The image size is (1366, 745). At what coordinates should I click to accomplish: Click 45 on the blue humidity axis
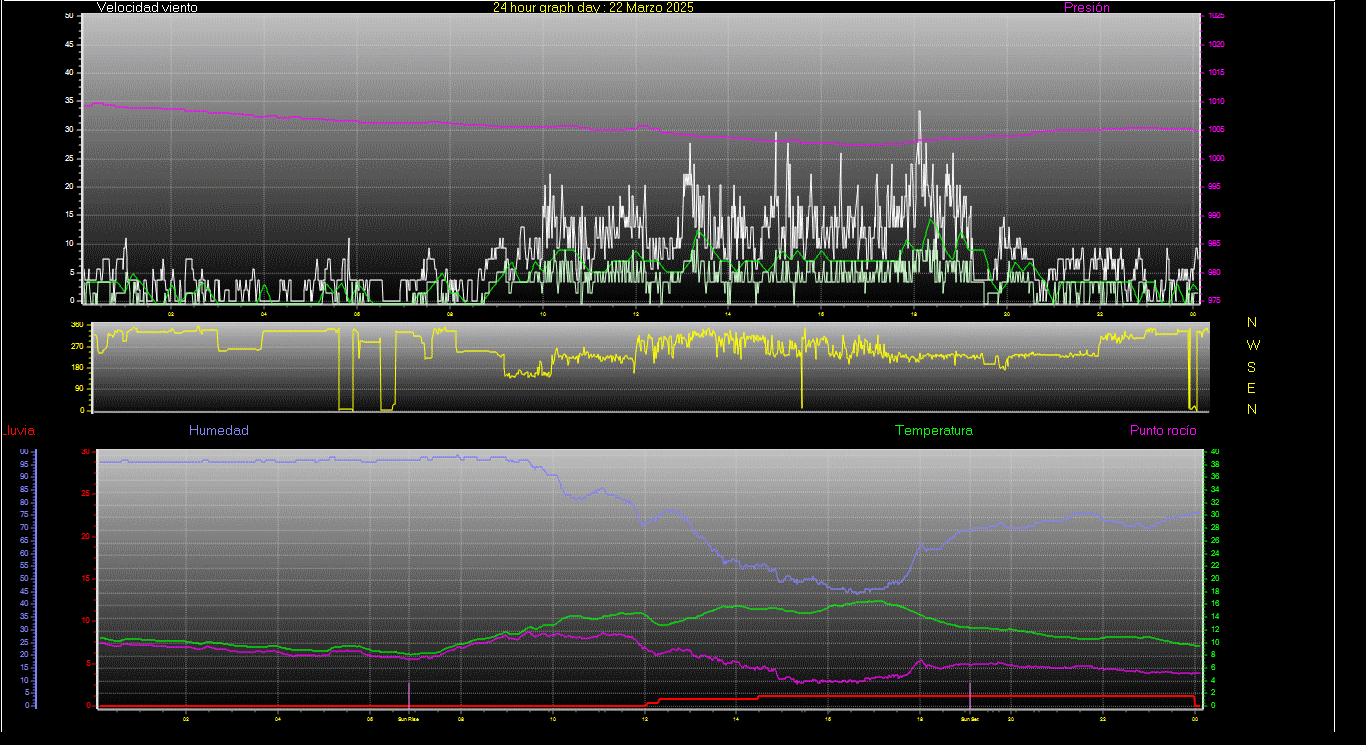coord(24,591)
